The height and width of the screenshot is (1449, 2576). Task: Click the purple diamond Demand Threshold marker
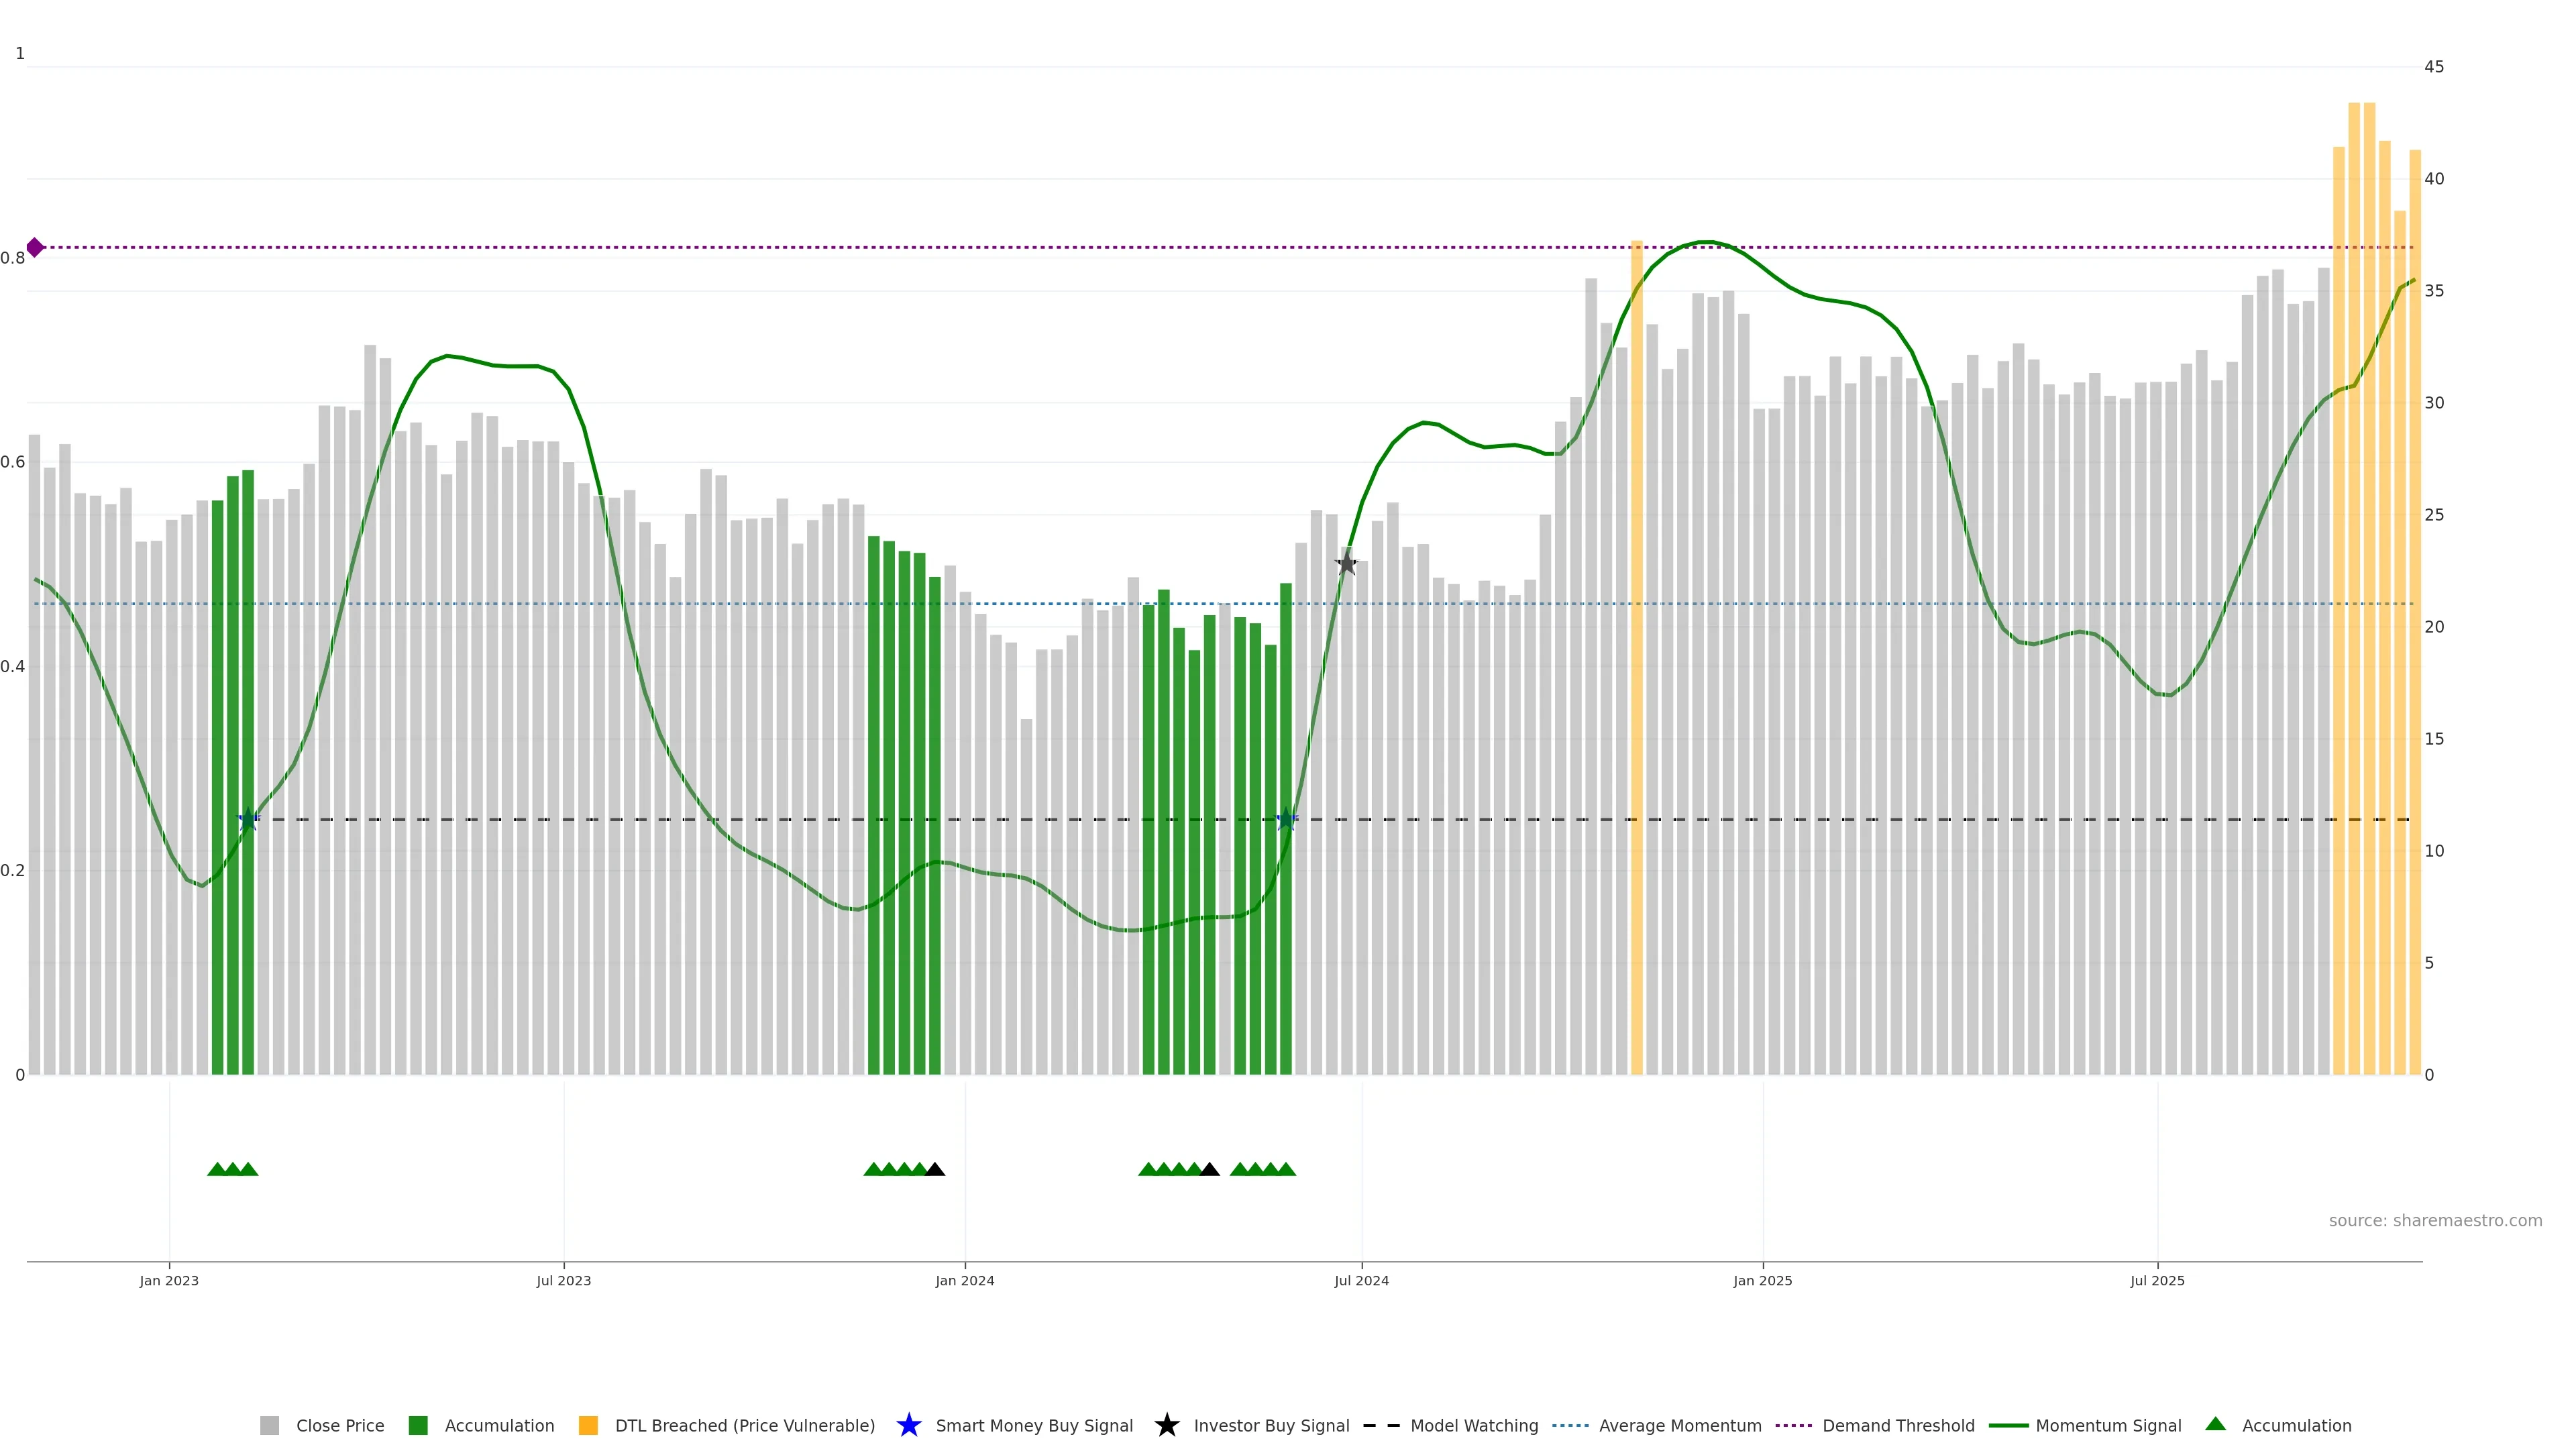(x=35, y=247)
